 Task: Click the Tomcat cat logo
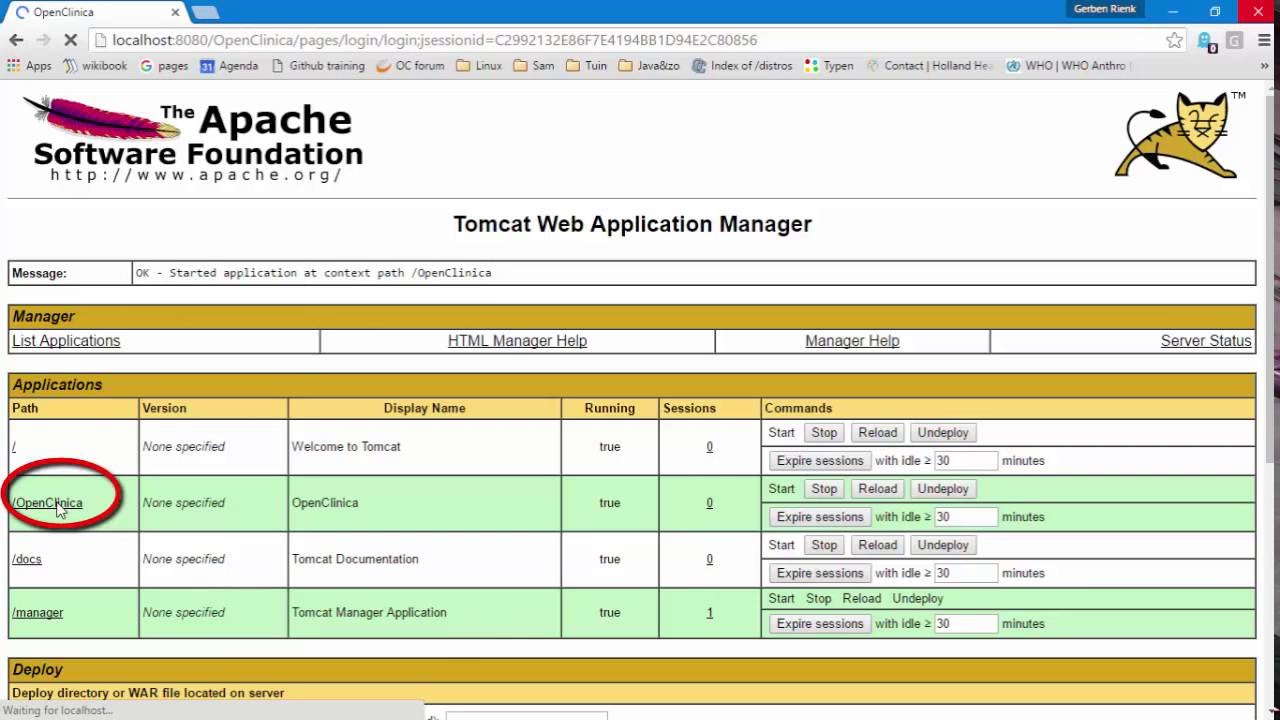tap(1181, 134)
